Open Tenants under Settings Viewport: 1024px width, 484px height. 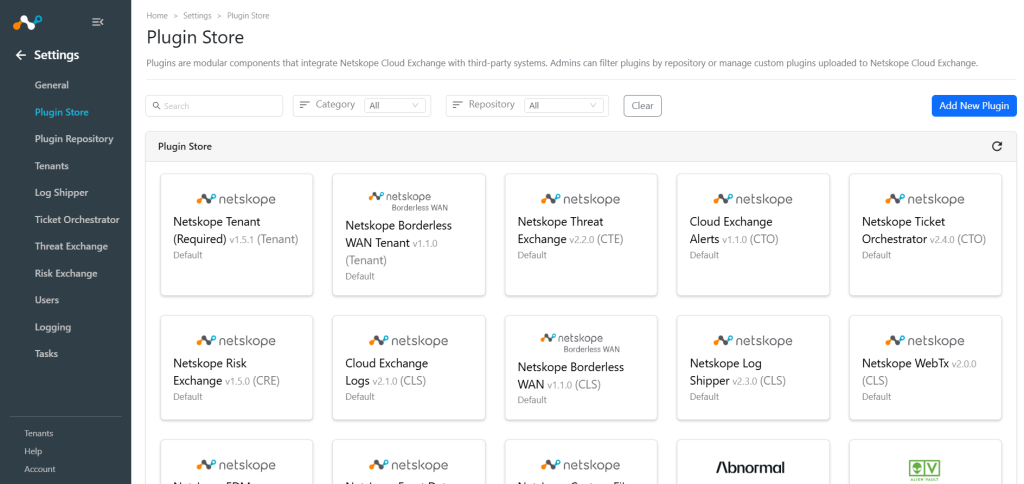(52, 166)
